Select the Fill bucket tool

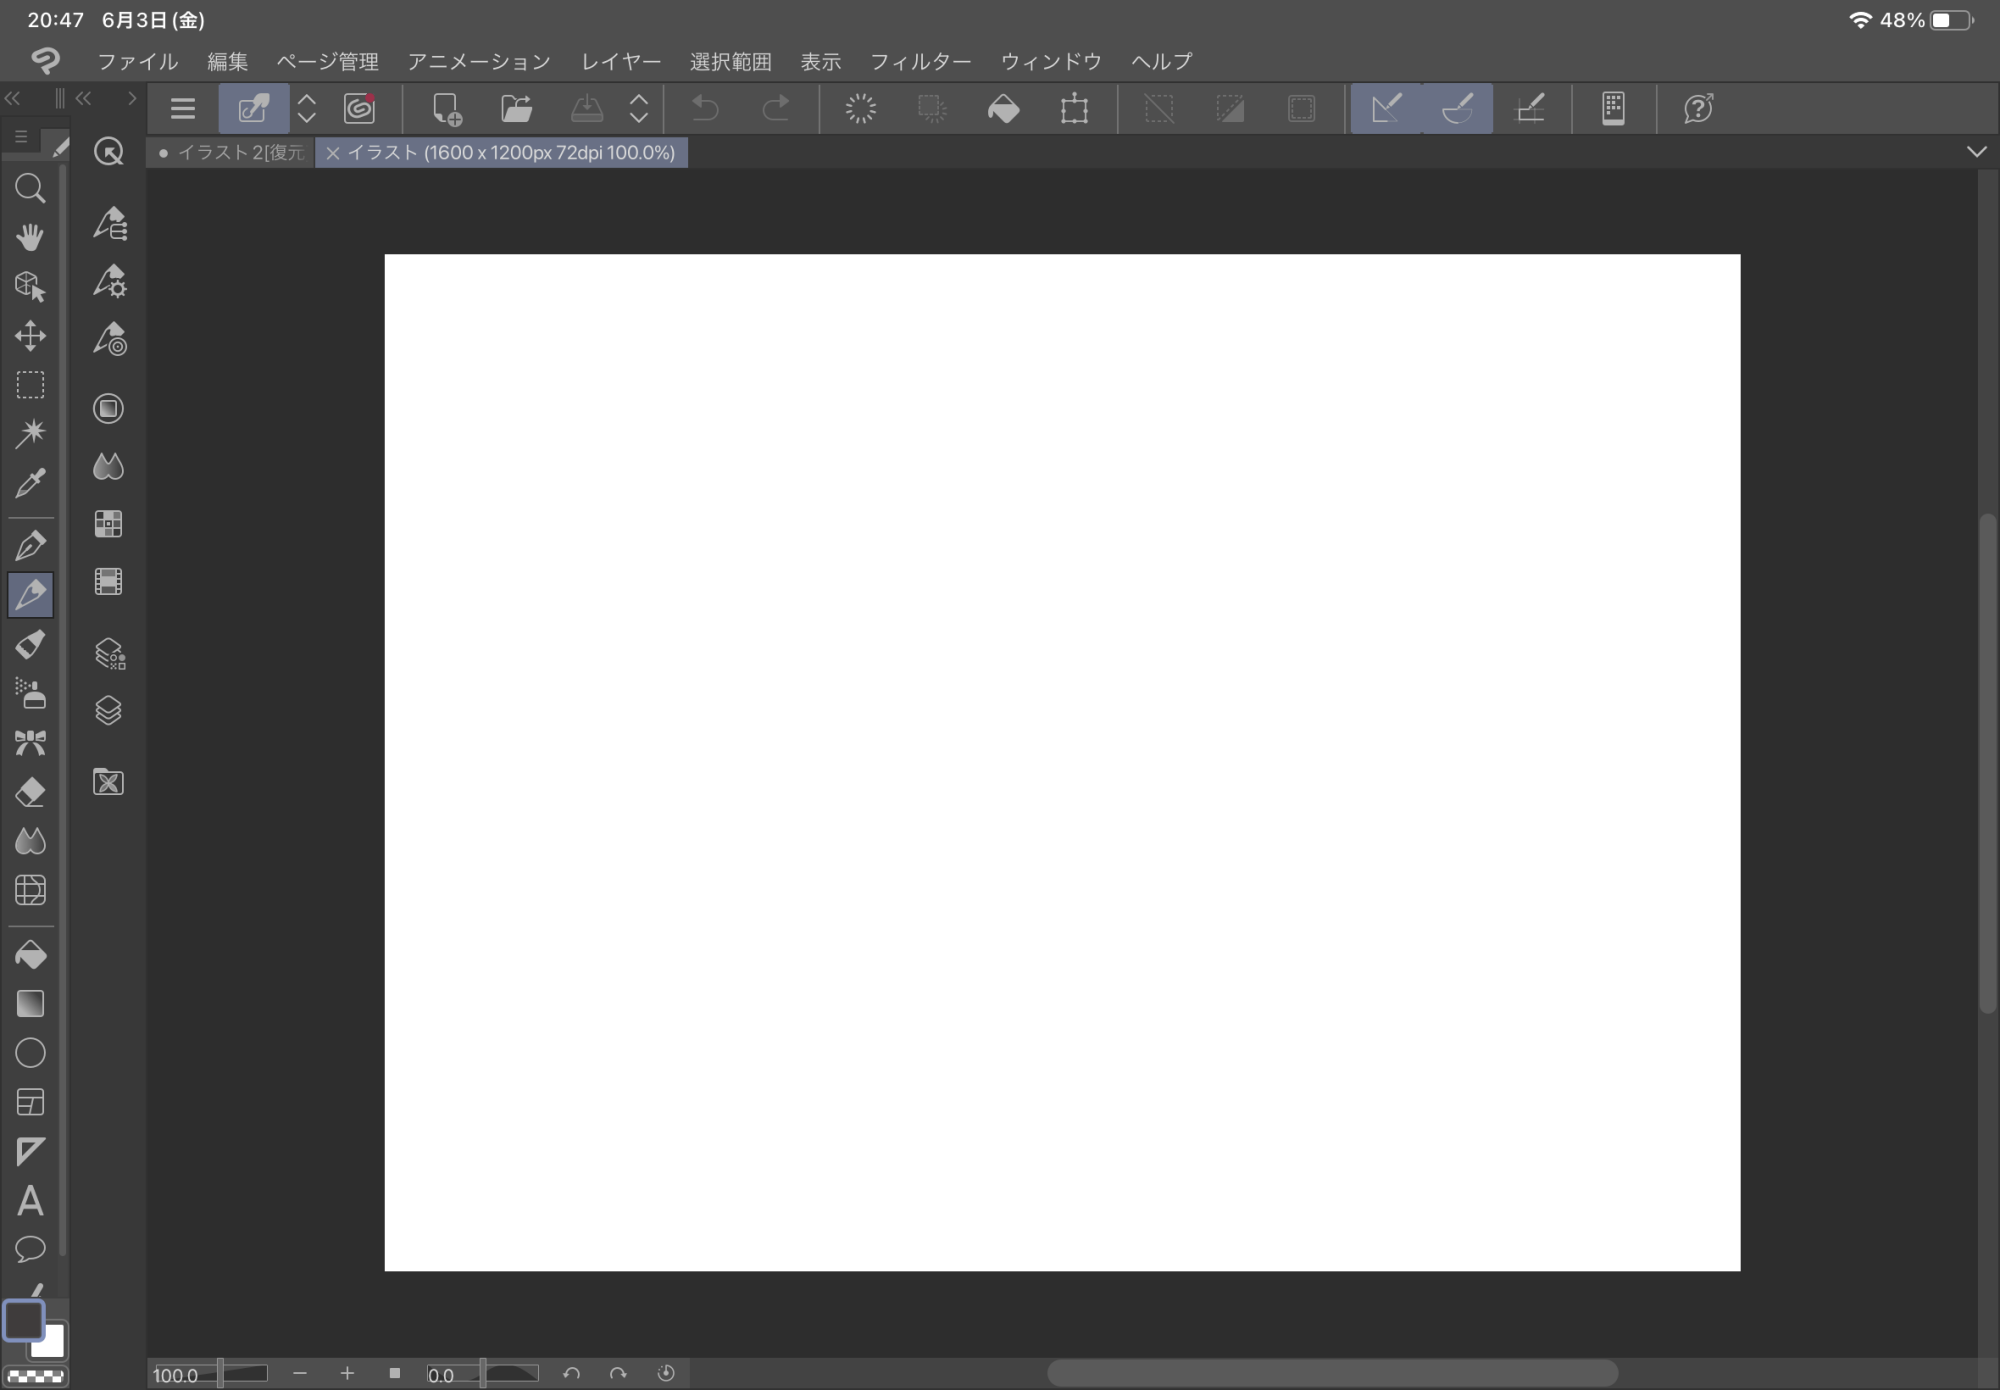pos(30,955)
